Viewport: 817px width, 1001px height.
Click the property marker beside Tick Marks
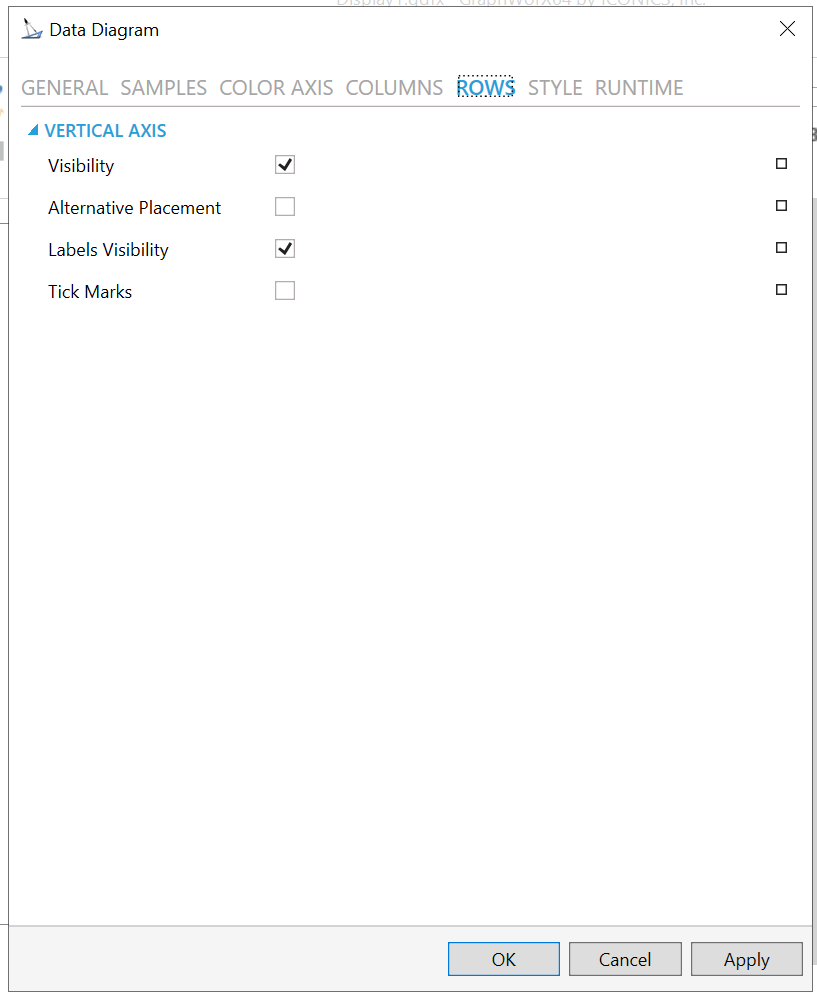tap(781, 290)
